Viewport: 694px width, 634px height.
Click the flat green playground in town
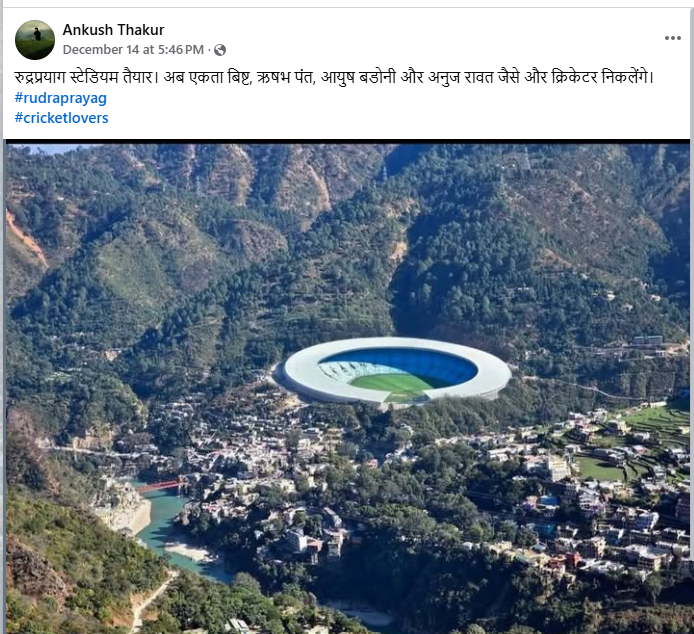600,468
